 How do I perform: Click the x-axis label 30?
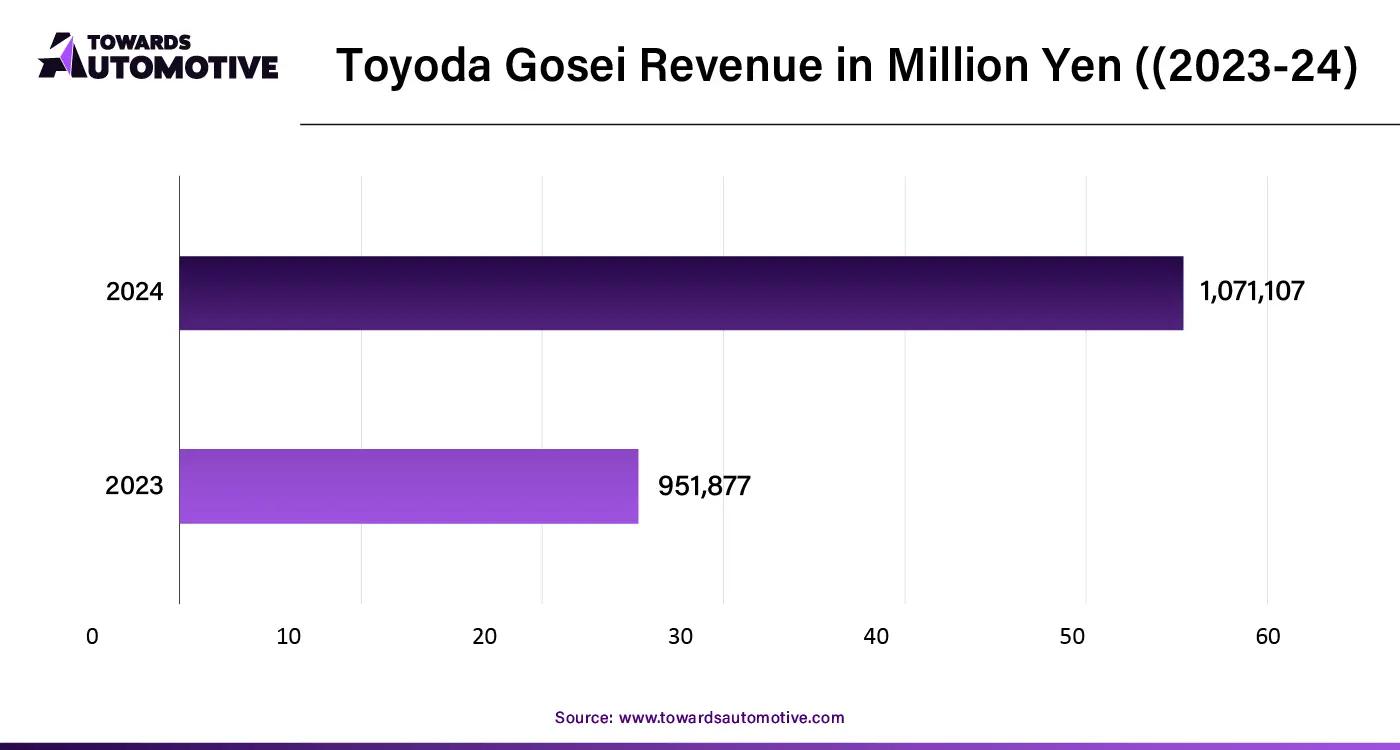(x=680, y=636)
